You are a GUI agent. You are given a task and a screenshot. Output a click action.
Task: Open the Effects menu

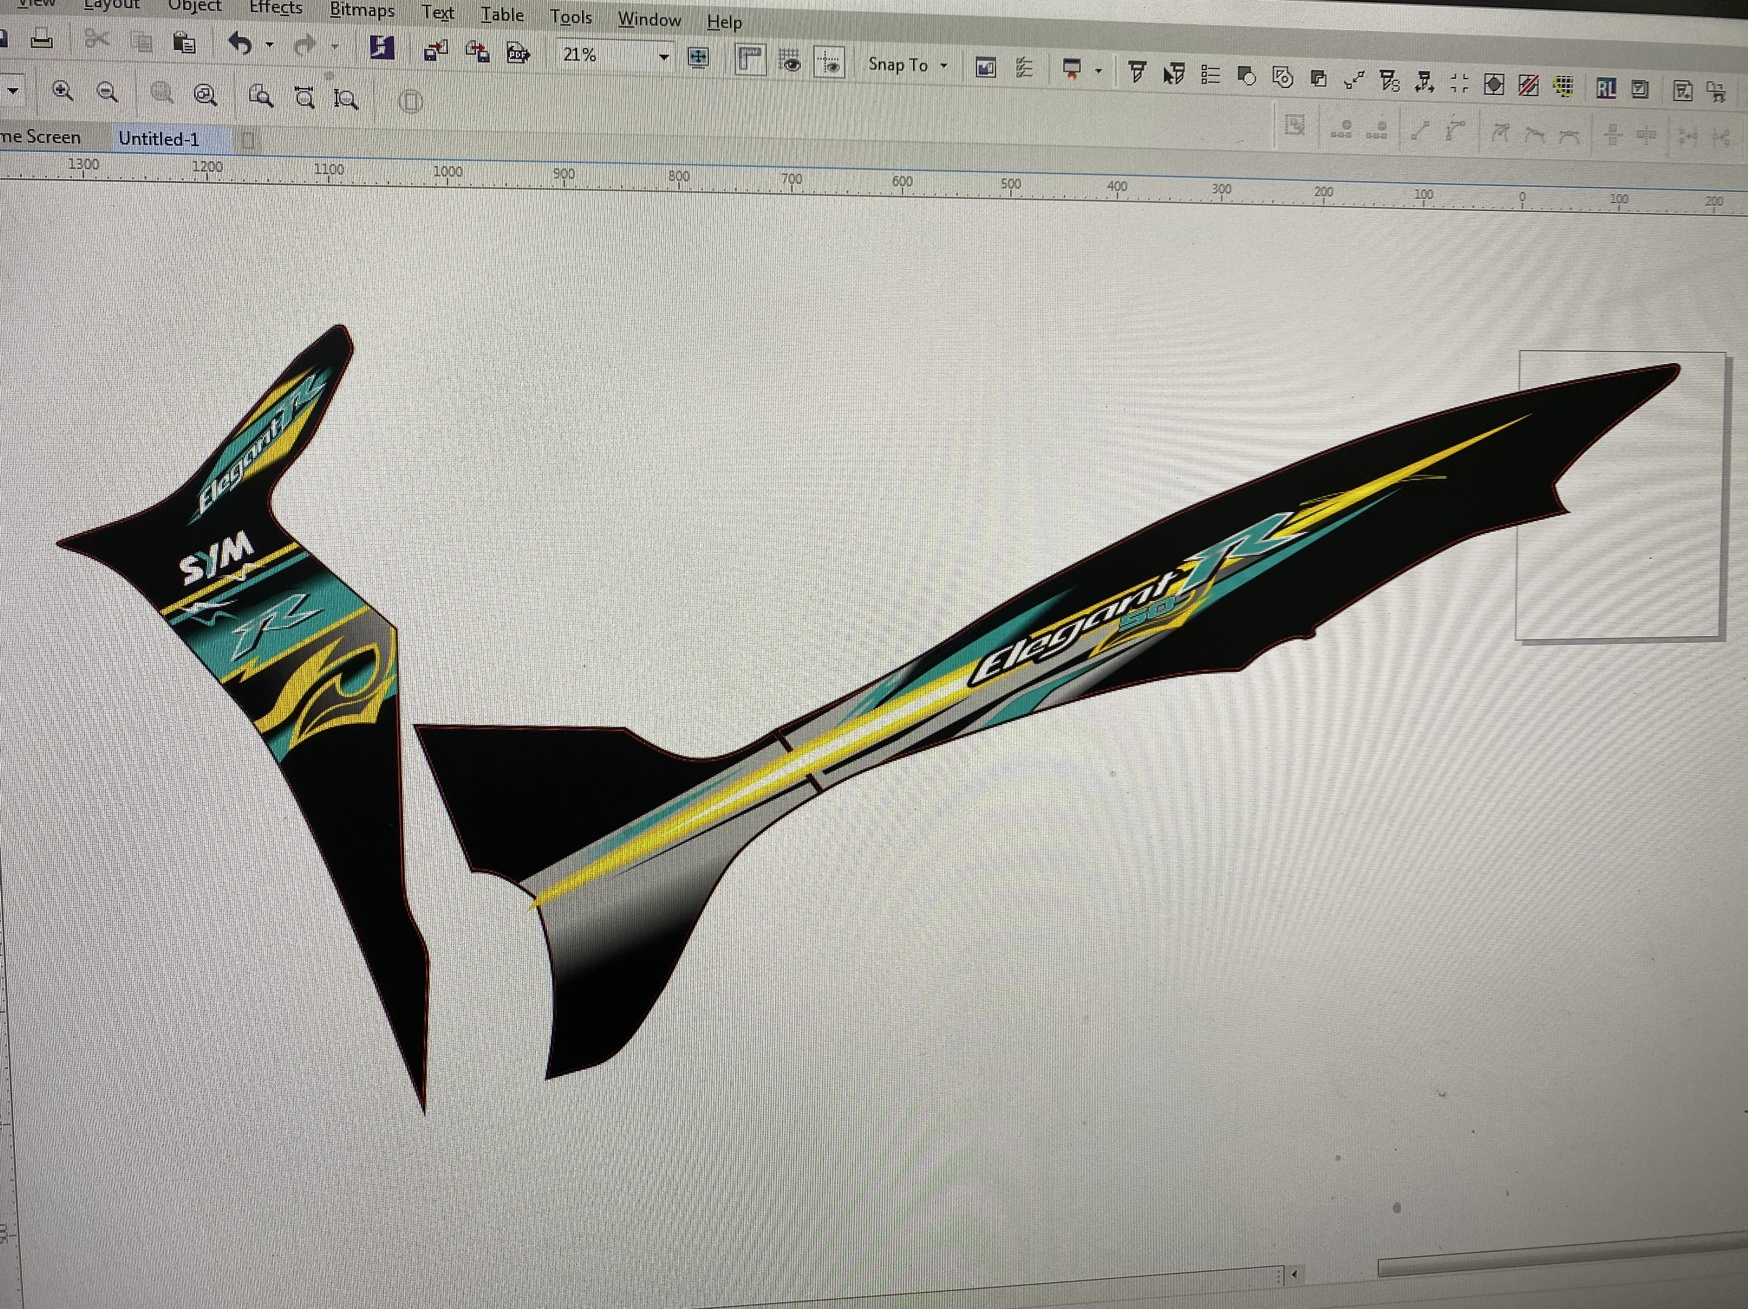pos(275,8)
